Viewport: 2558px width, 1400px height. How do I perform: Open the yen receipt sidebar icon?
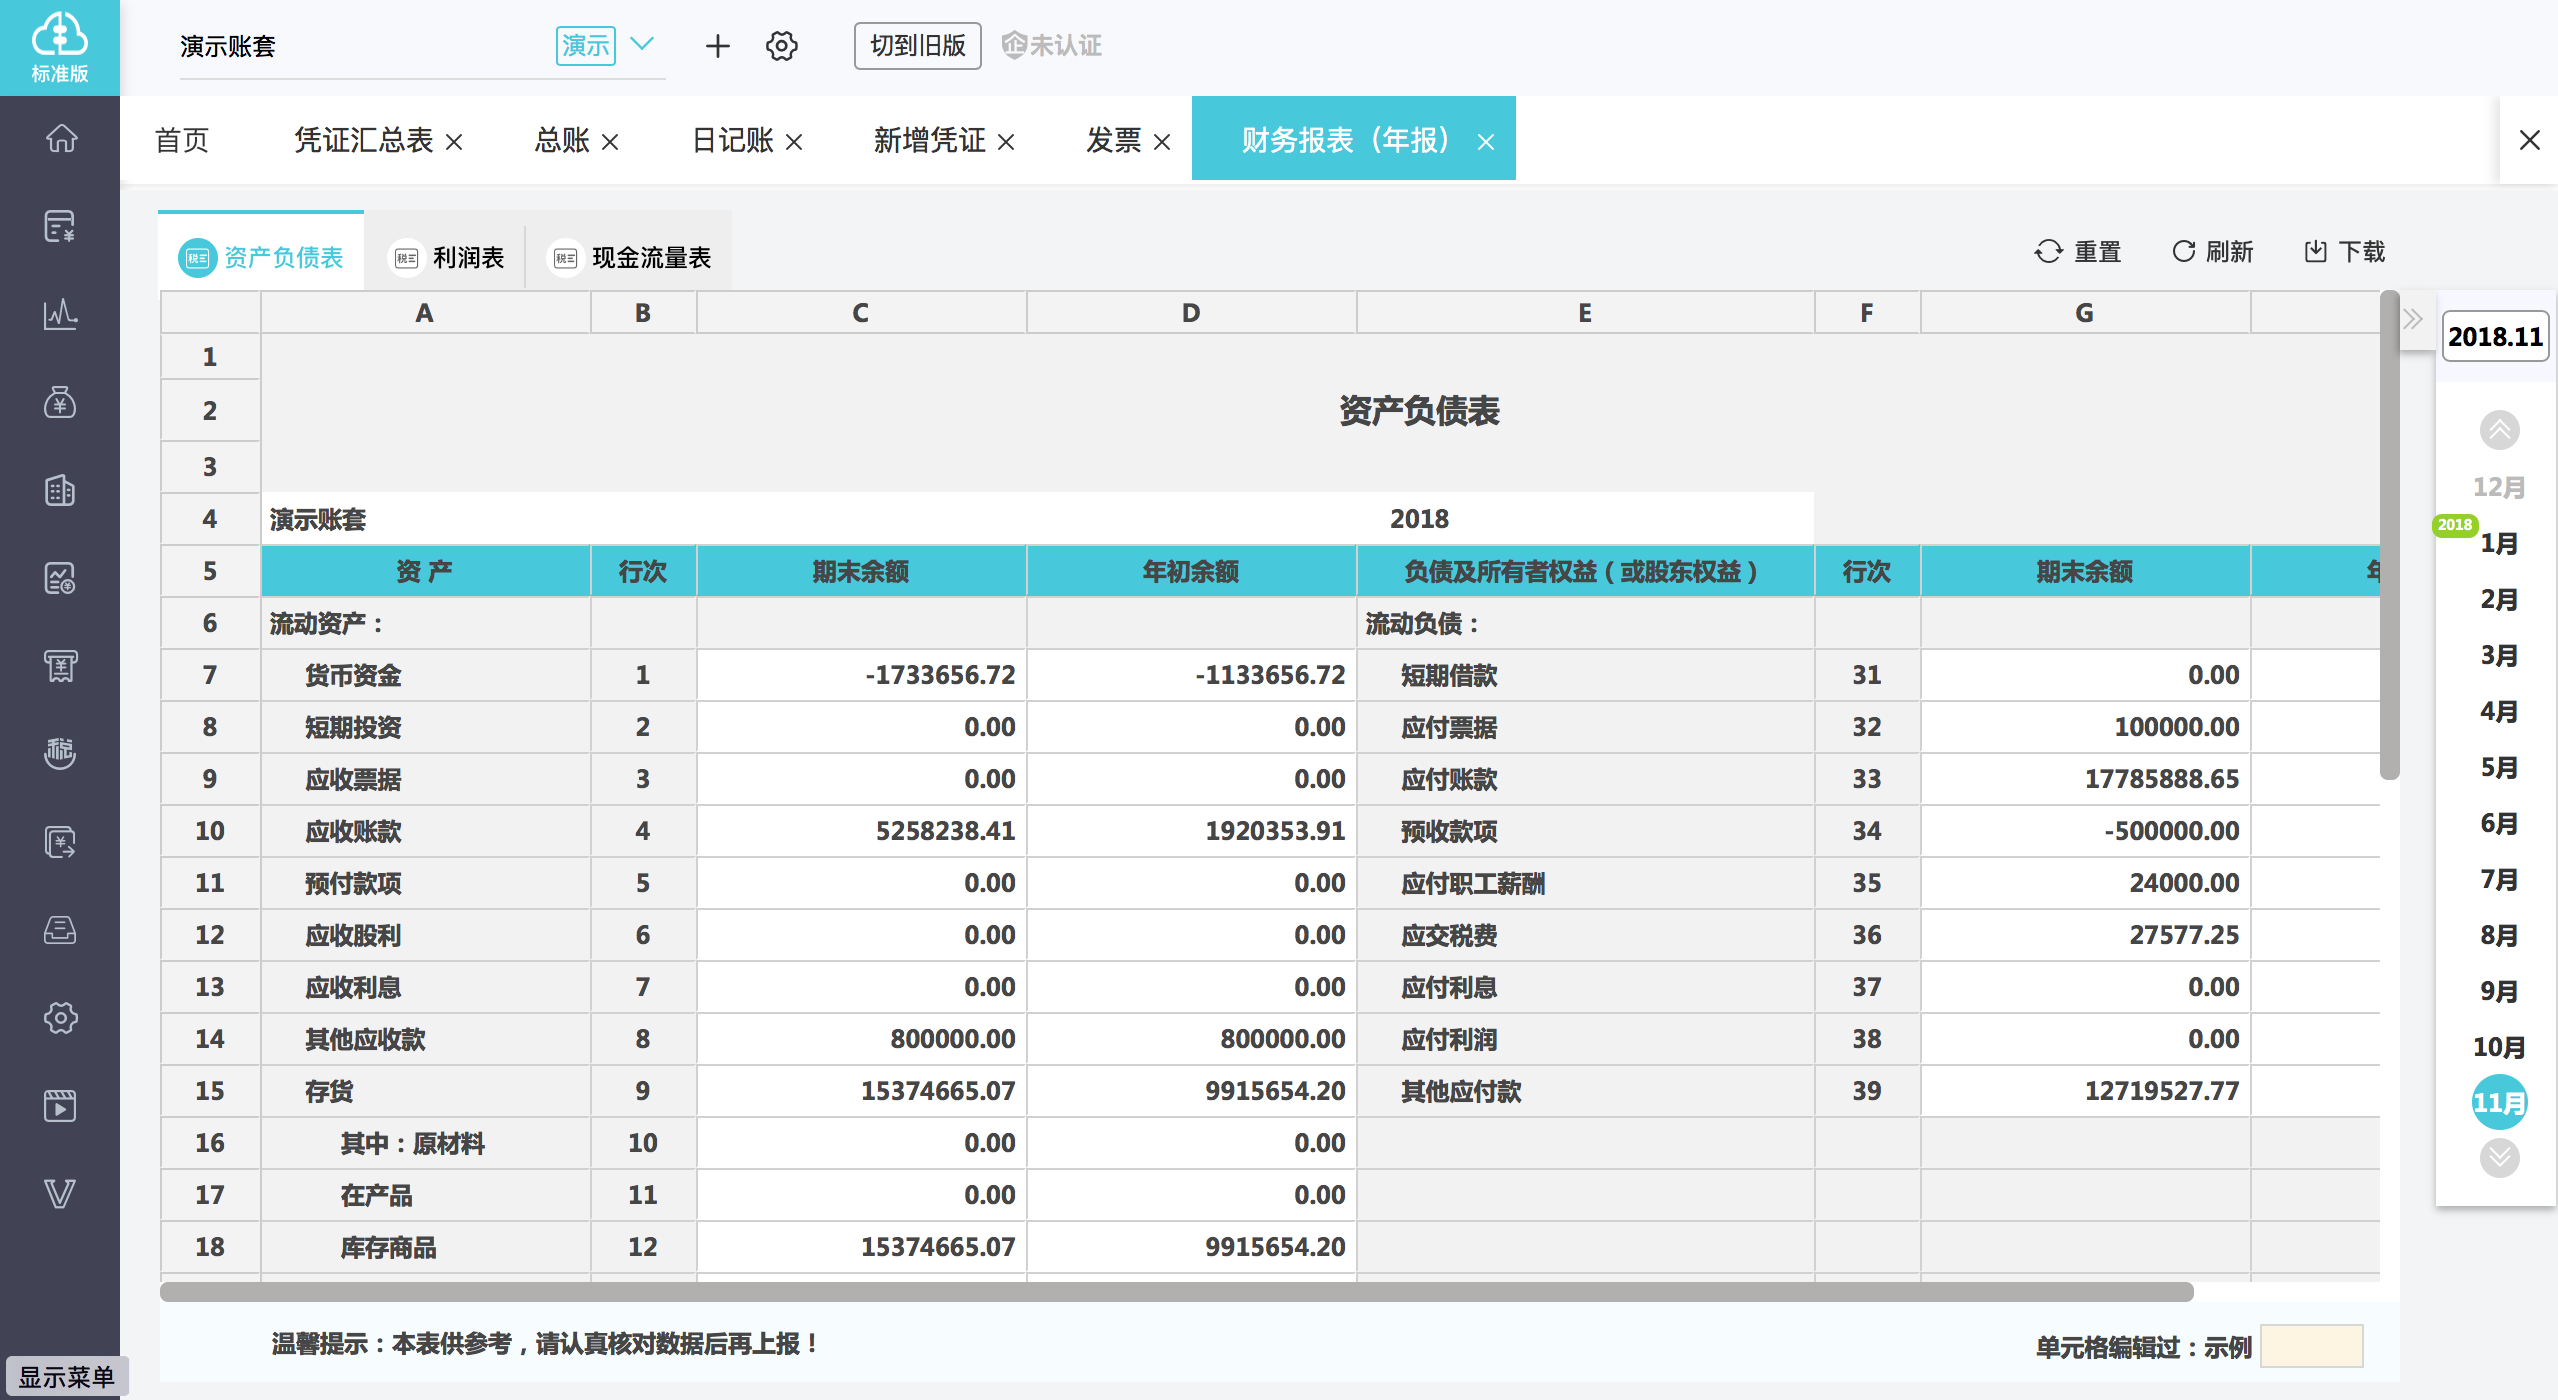[x=60, y=666]
